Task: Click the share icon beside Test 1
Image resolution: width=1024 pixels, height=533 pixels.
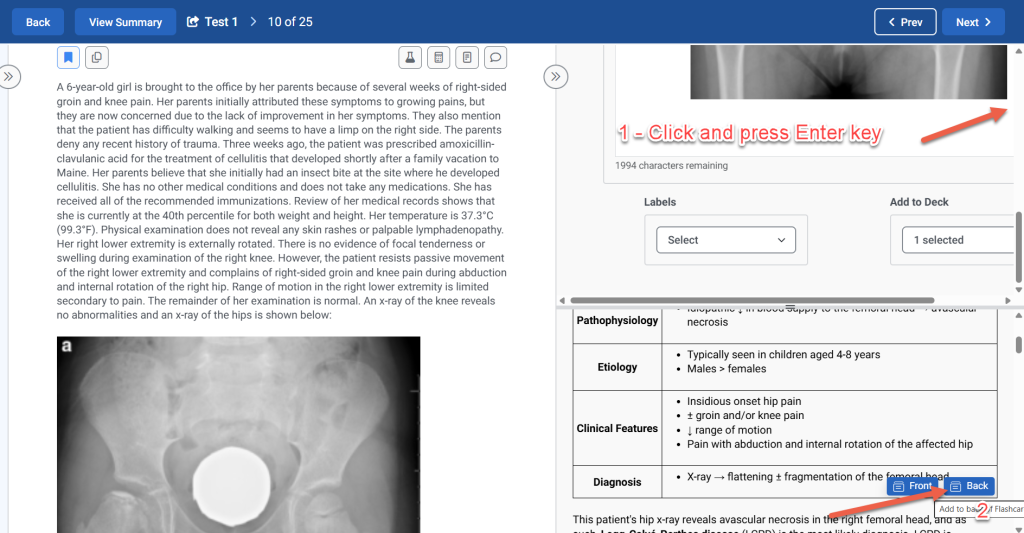Action: 194,22
